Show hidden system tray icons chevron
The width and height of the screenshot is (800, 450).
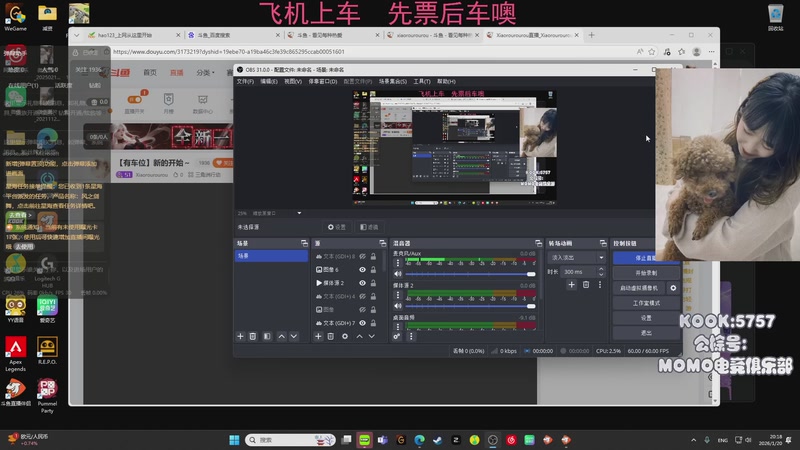693,440
